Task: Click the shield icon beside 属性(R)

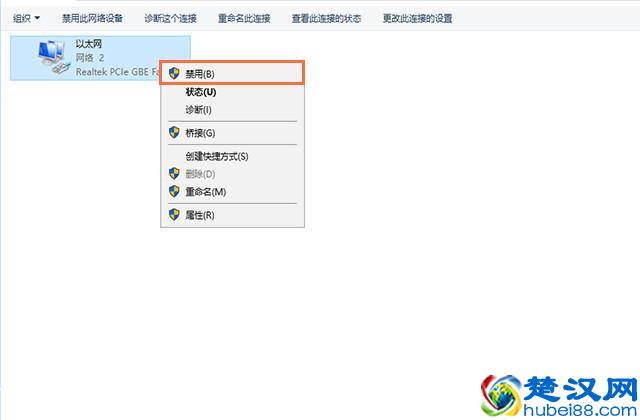Action: click(174, 215)
